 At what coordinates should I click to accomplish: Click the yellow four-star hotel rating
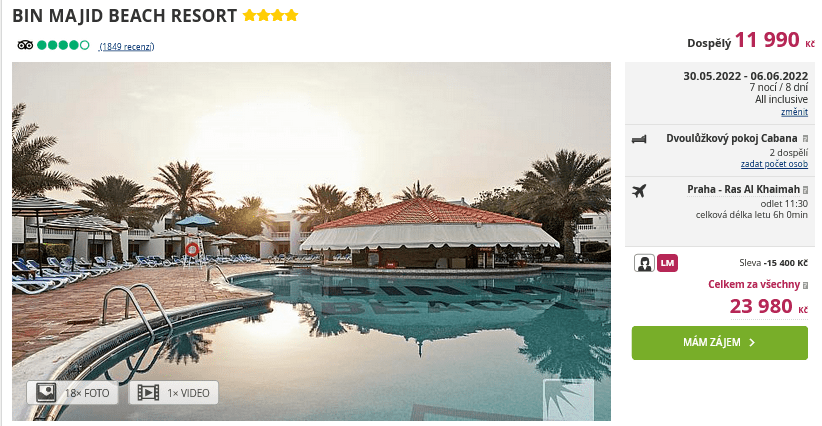pos(271,15)
